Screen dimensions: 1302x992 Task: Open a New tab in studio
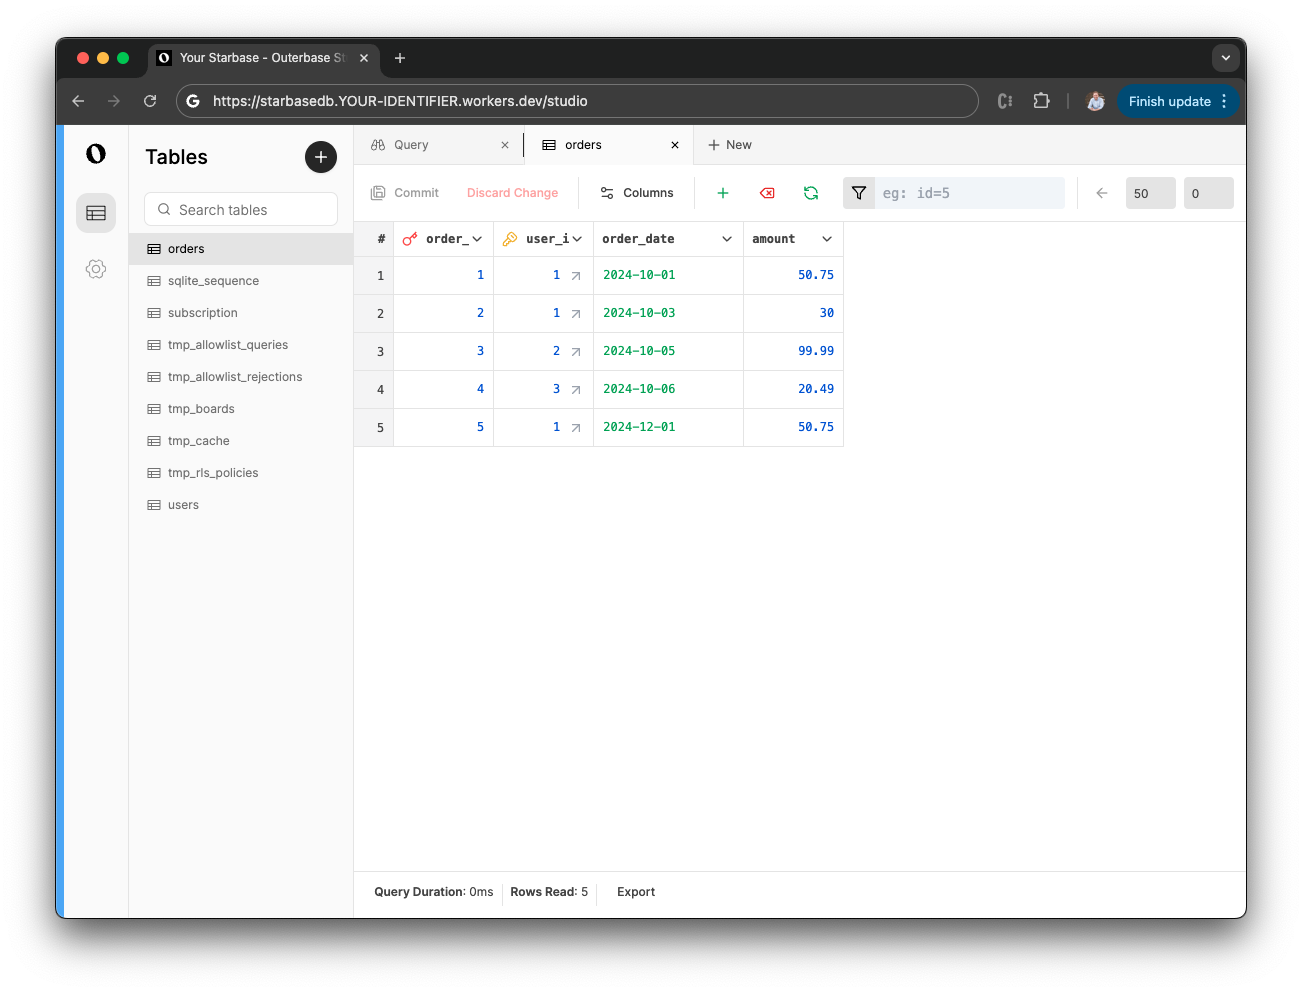(730, 145)
